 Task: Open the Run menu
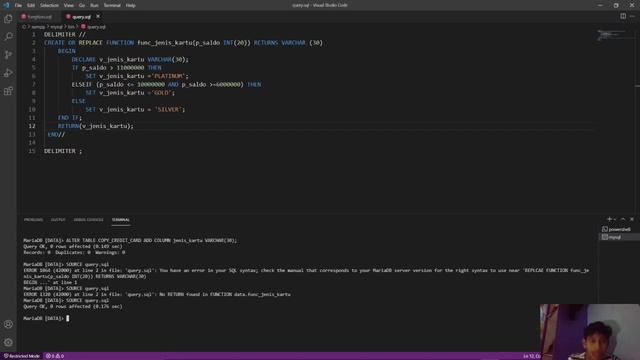tap(94, 5)
